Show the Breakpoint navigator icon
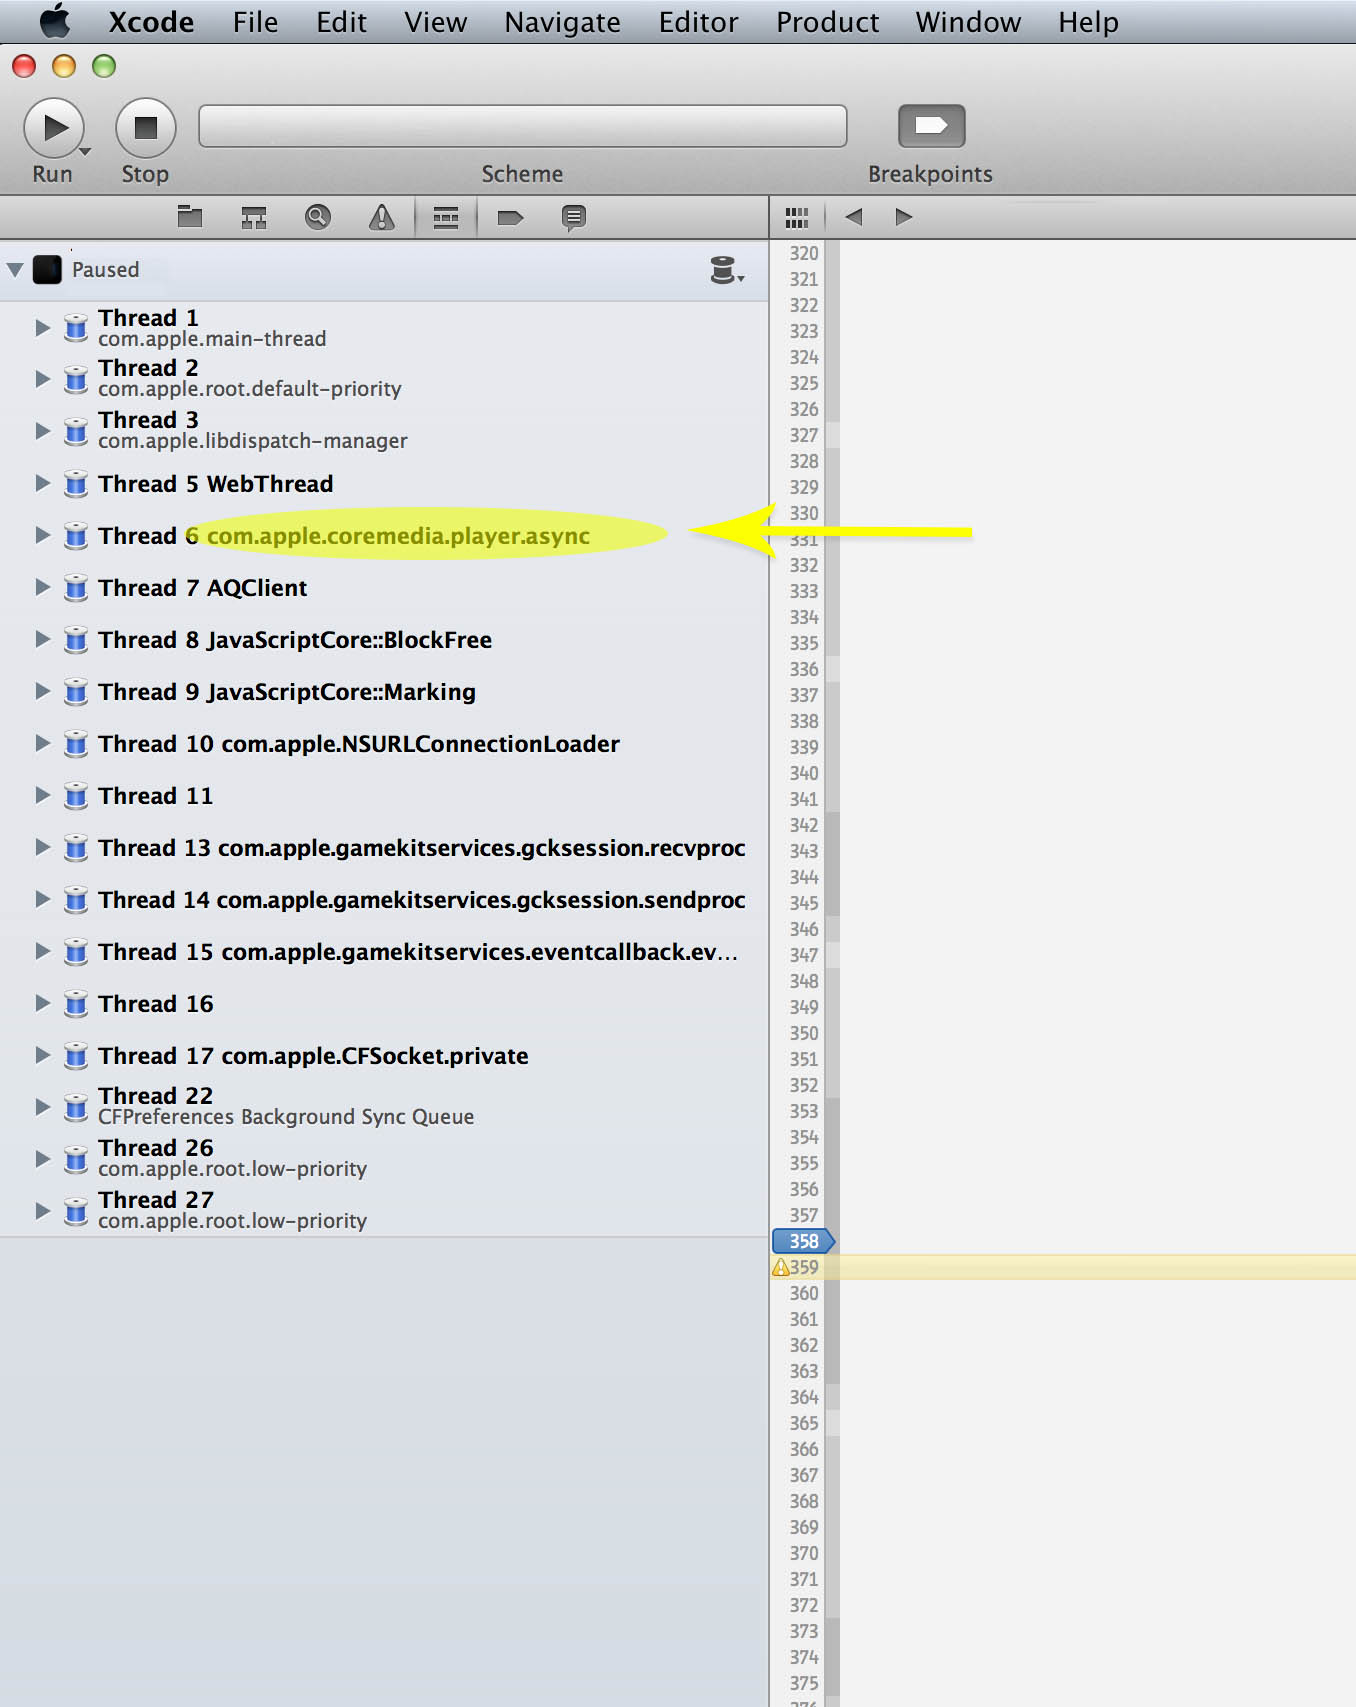Image resolution: width=1356 pixels, height=1707 pixels. (510, 217)
